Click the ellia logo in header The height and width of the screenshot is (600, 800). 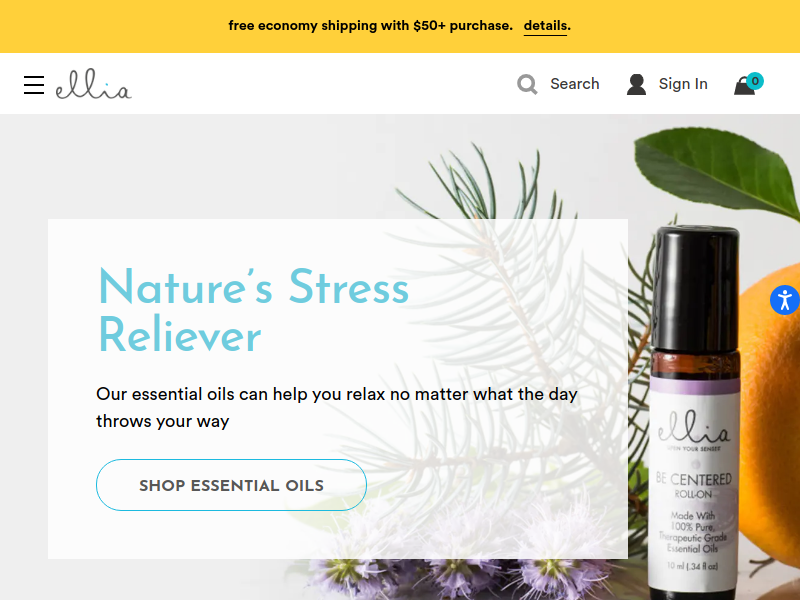94,84
